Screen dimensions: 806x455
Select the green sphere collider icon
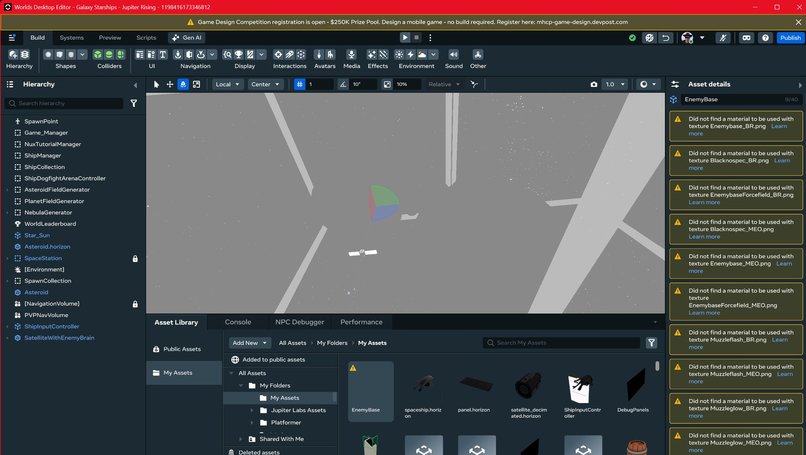[x=109, y=54]
